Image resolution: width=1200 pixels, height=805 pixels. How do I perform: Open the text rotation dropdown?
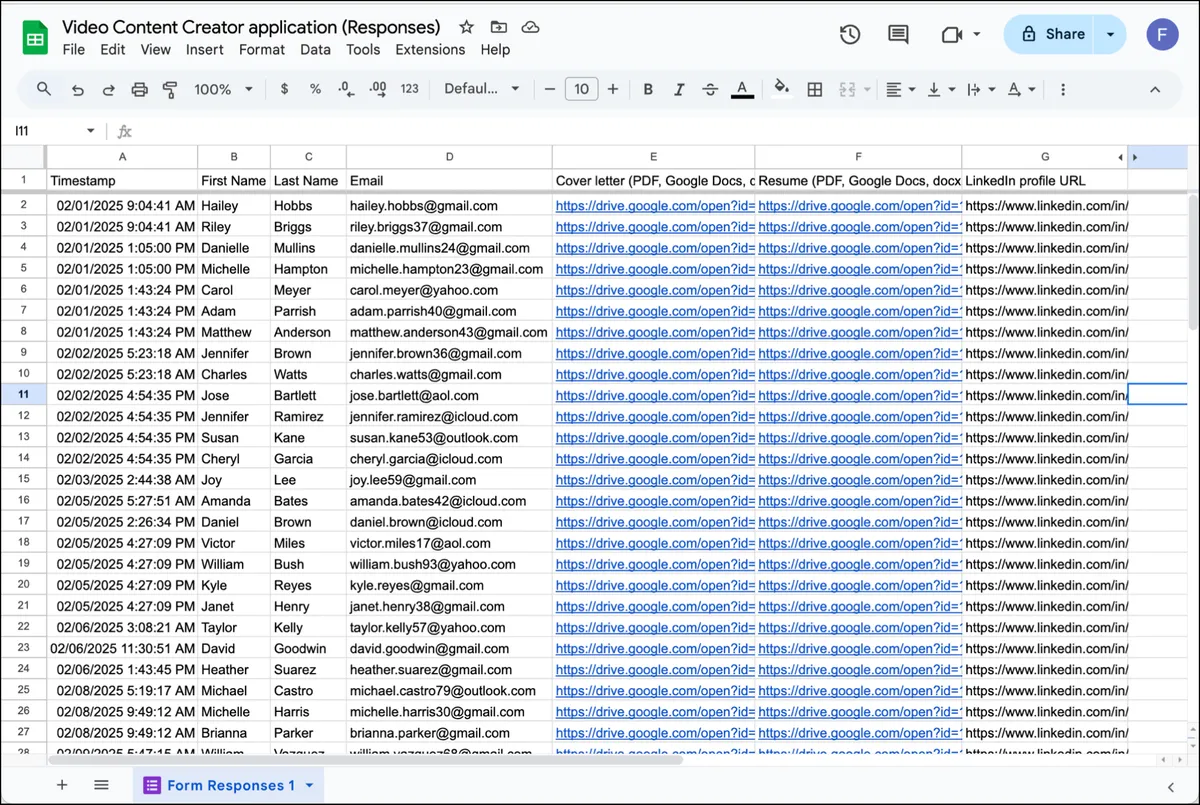1021,89
